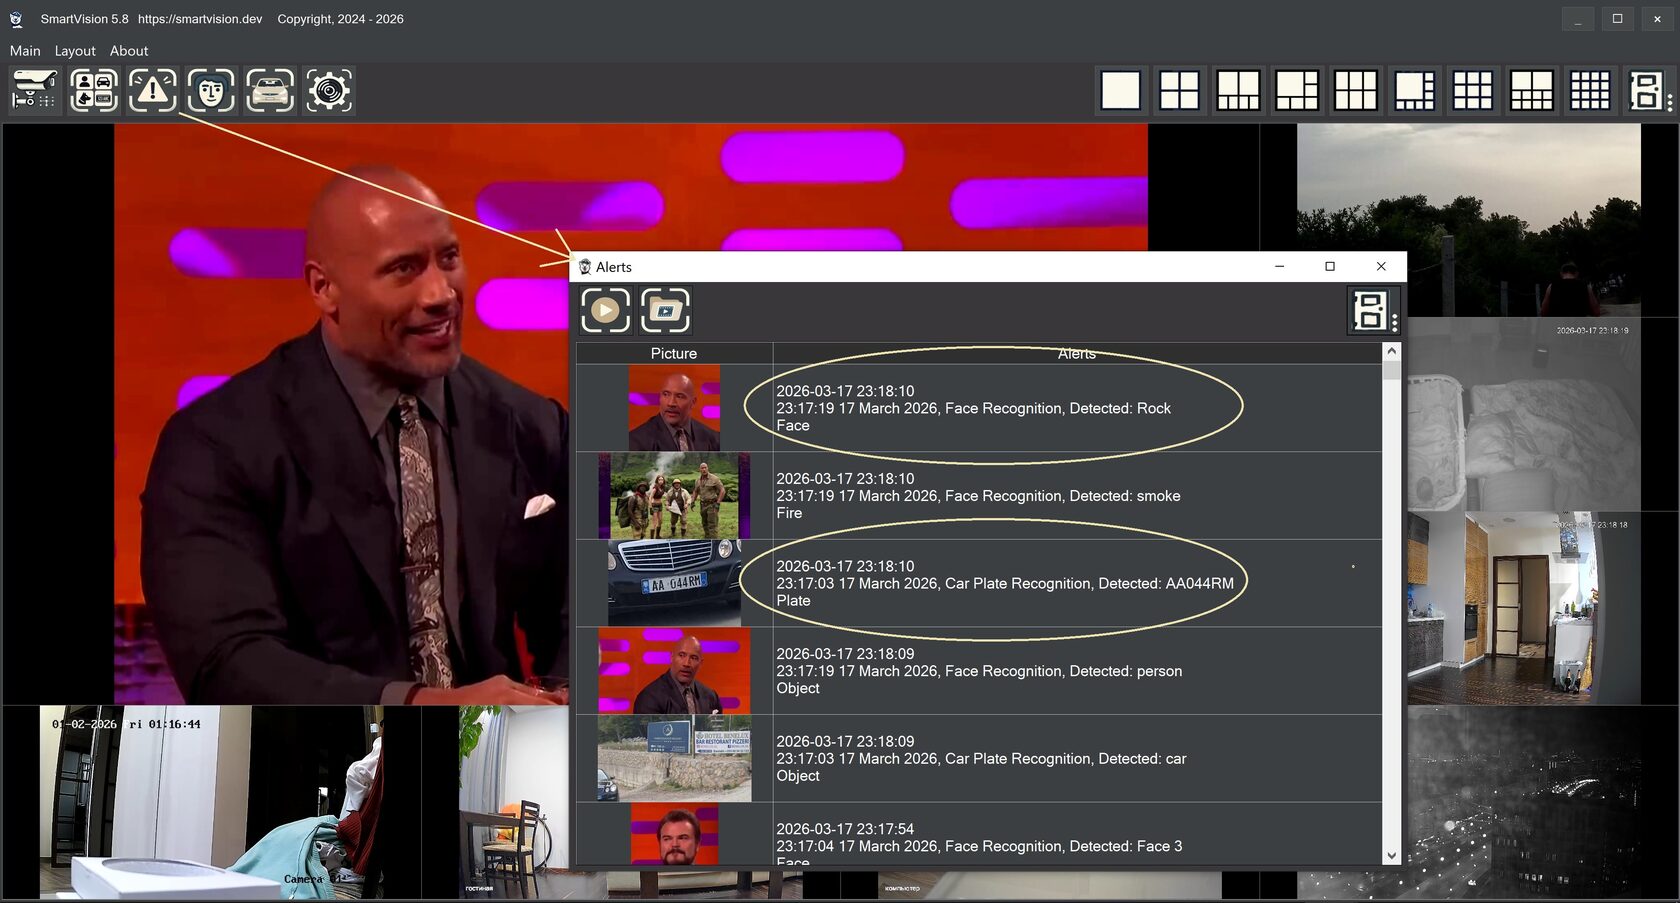This screenshot has width=1680, height=903.
Task: Click the alert text 'Detected: person'
Action: tap(1126, 671)
